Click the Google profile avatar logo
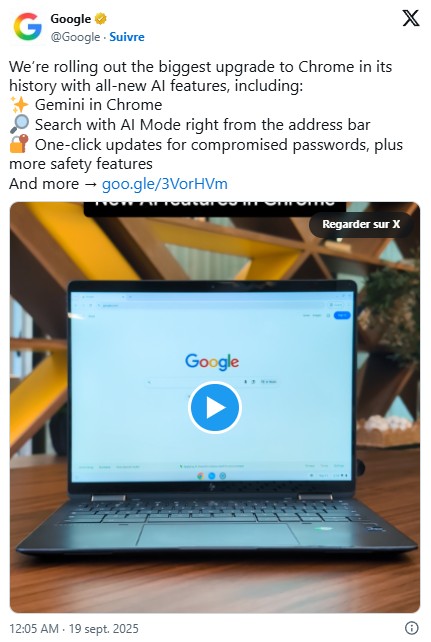This screenshot has height=642, width=431. (27, 27)
